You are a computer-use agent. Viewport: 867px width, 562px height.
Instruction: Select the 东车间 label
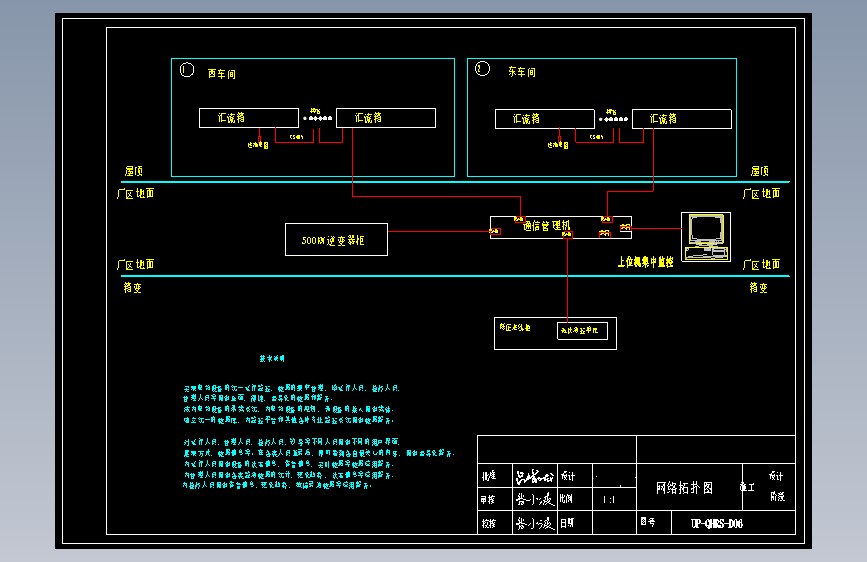click(x=522, y=72)
